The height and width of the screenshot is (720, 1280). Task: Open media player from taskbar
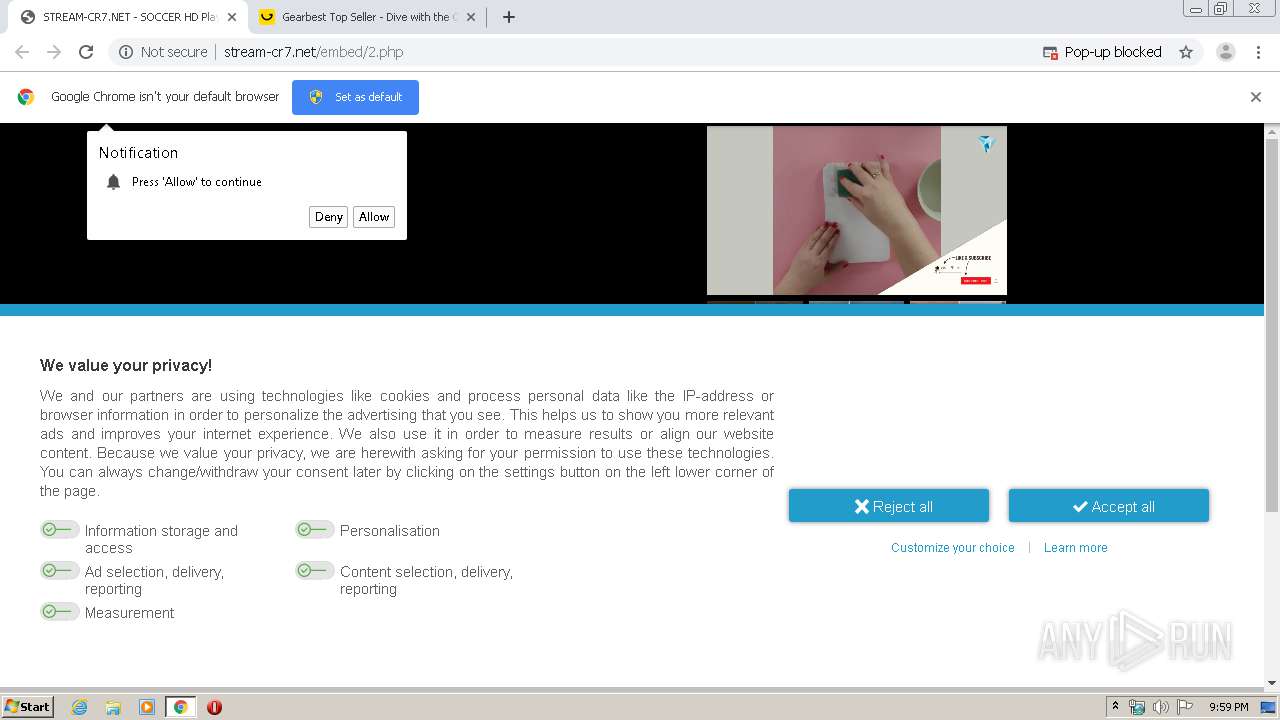pyautogui.click(x=147, y=707)
